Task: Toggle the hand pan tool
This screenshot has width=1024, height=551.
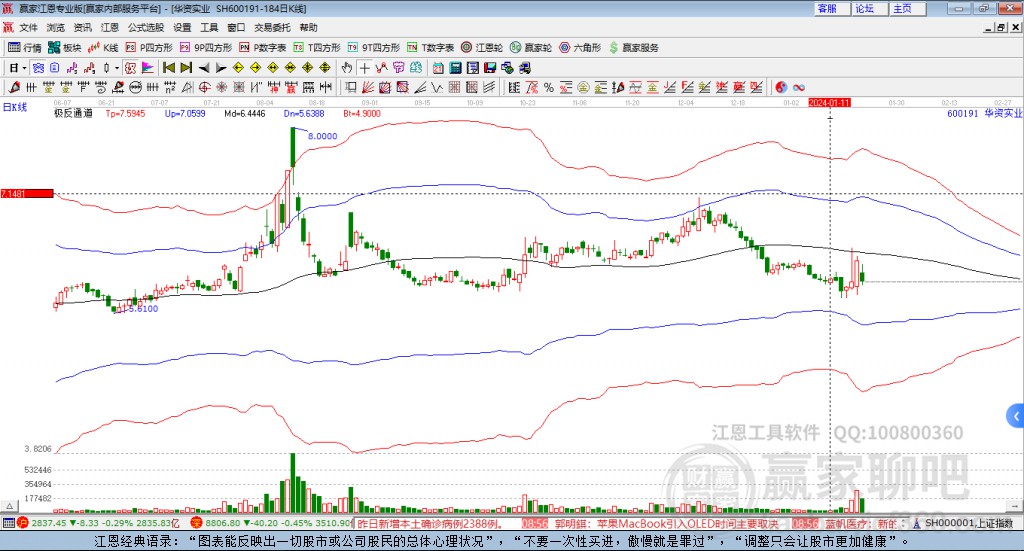Action: [347, 68]
